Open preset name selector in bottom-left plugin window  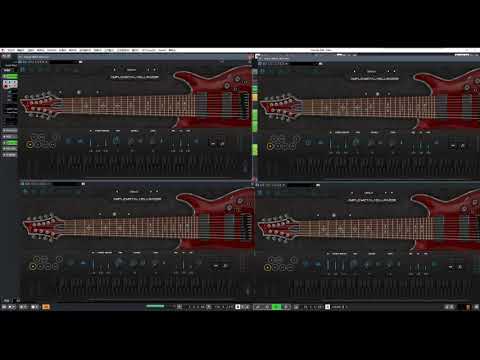(x=134, y=192)
